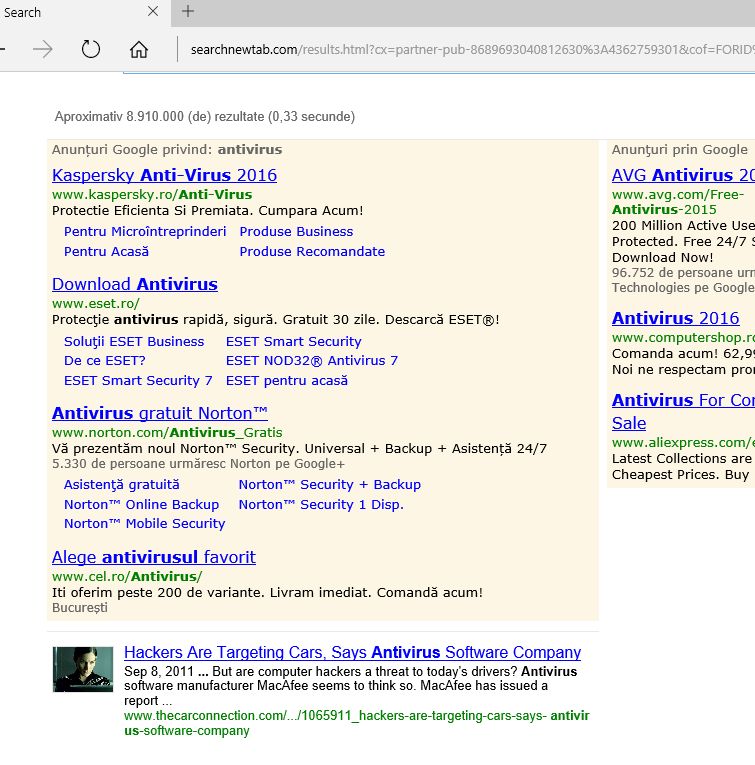Visit www.cel.ro/Antivirus/ URL
The height and width of the screenshot is (765, 755).
[127, 576]
